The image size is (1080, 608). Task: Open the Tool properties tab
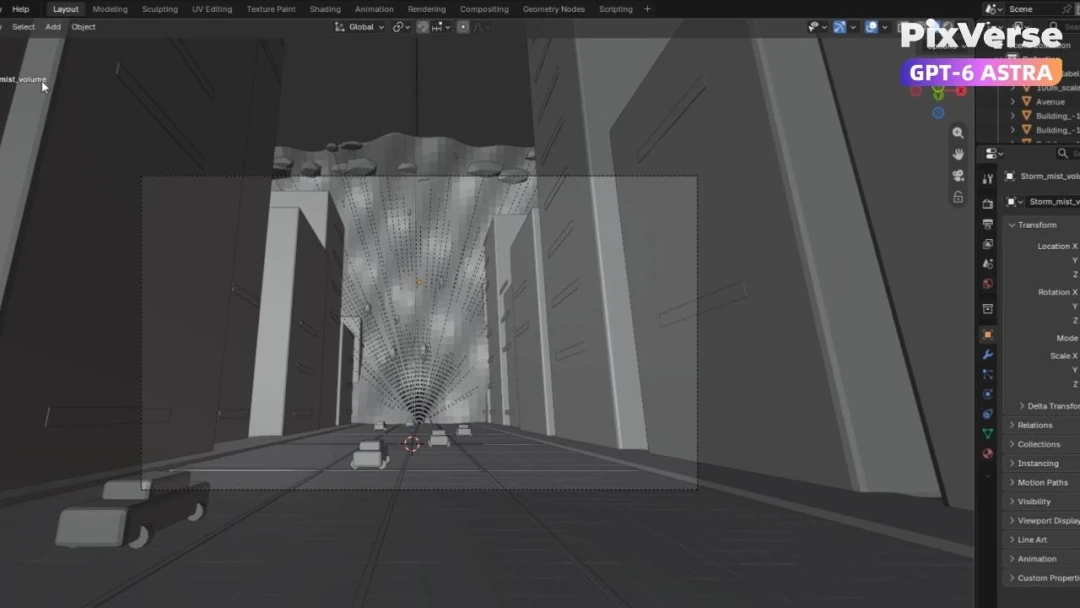pos(988,179)
